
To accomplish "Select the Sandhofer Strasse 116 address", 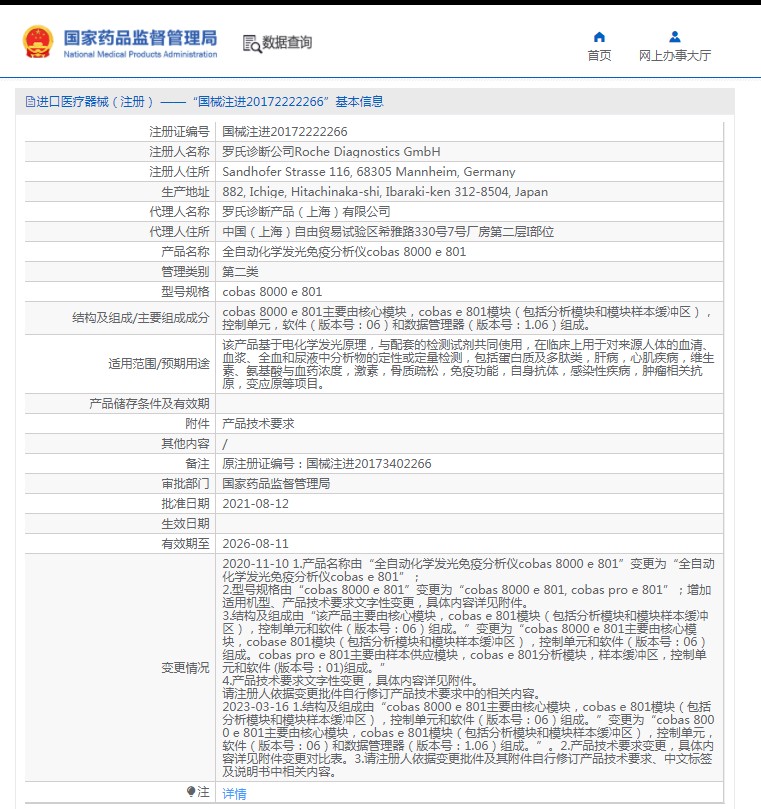I will coord(369,172).
